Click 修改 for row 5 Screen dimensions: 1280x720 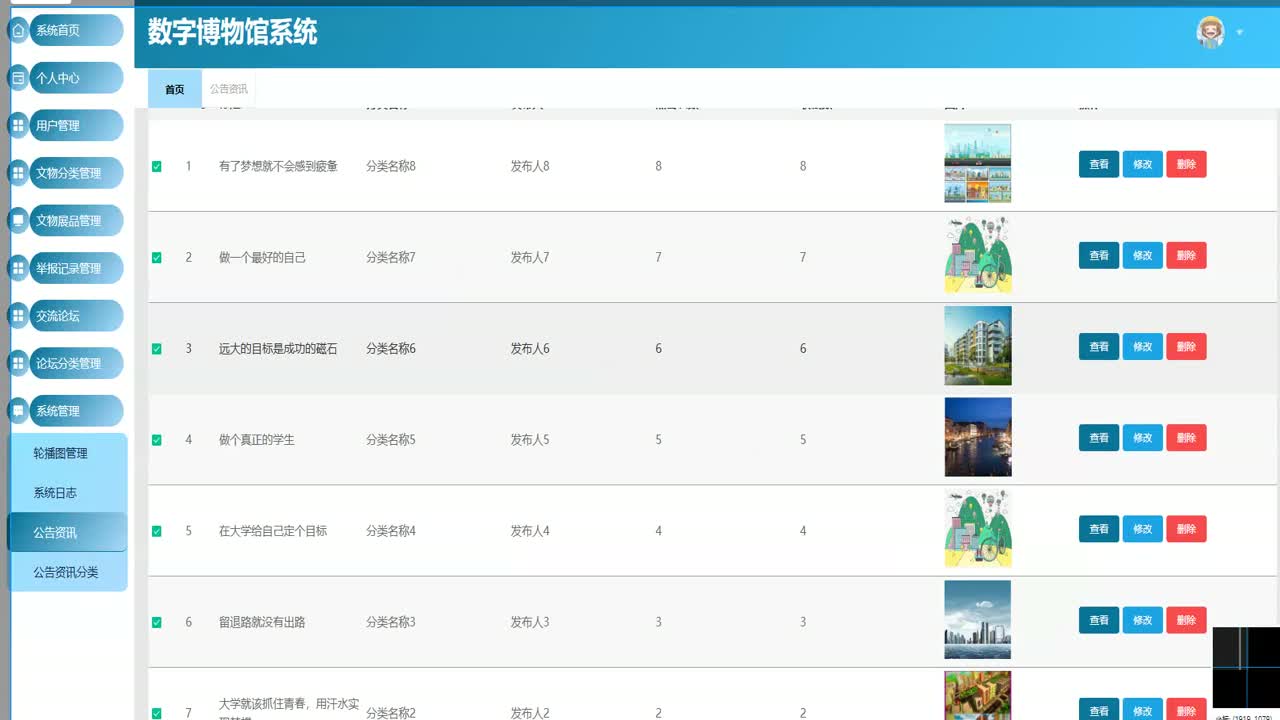click(1143, 529)
